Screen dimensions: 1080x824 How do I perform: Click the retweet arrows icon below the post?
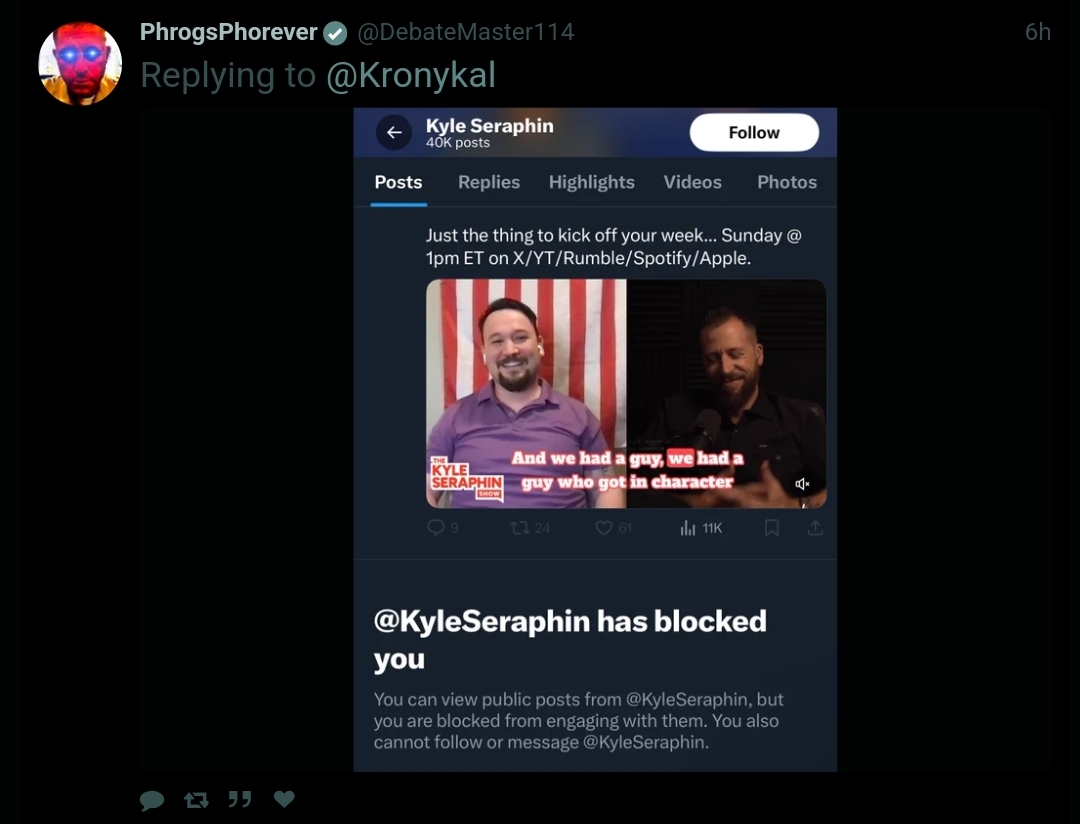pos(196,800)
